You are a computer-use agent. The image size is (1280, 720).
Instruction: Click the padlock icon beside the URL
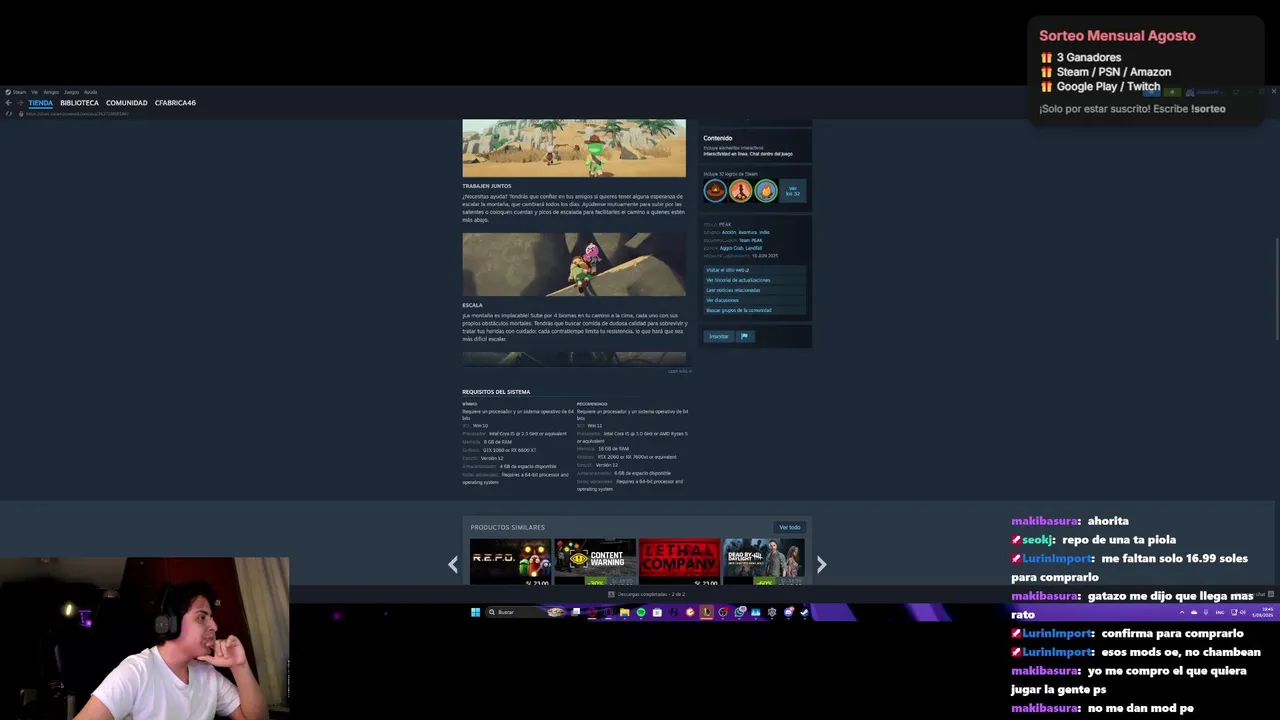point(21,114)
